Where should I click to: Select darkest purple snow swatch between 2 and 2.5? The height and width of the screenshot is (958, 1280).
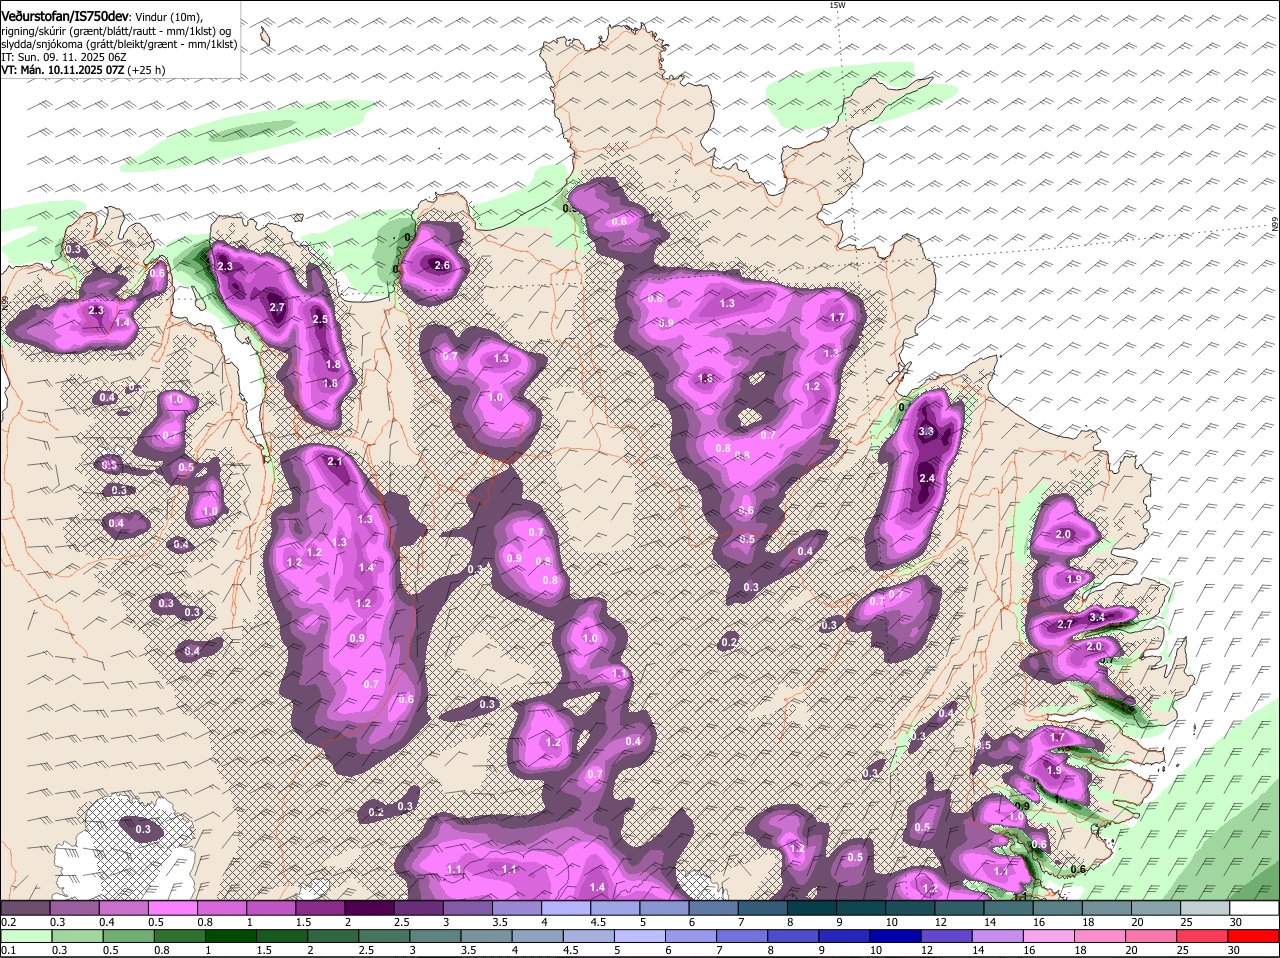369,908
